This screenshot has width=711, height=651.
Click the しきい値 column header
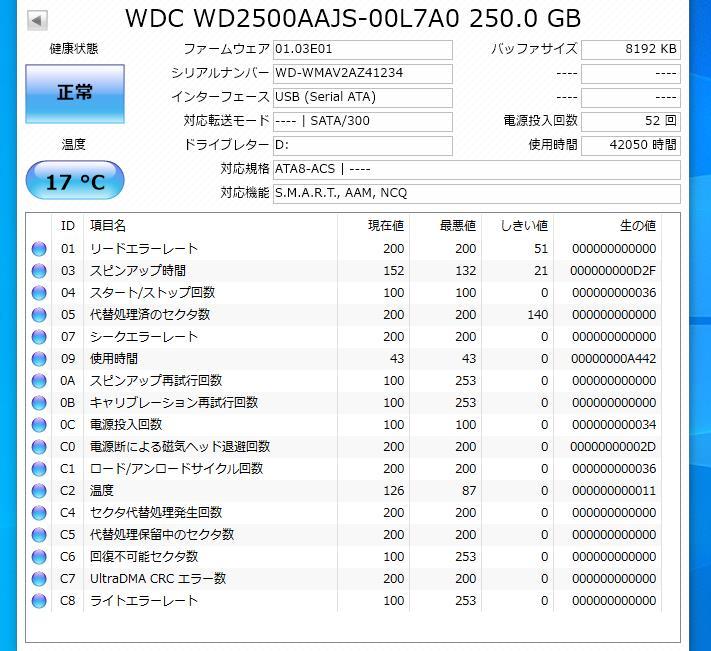pos(524,225)
